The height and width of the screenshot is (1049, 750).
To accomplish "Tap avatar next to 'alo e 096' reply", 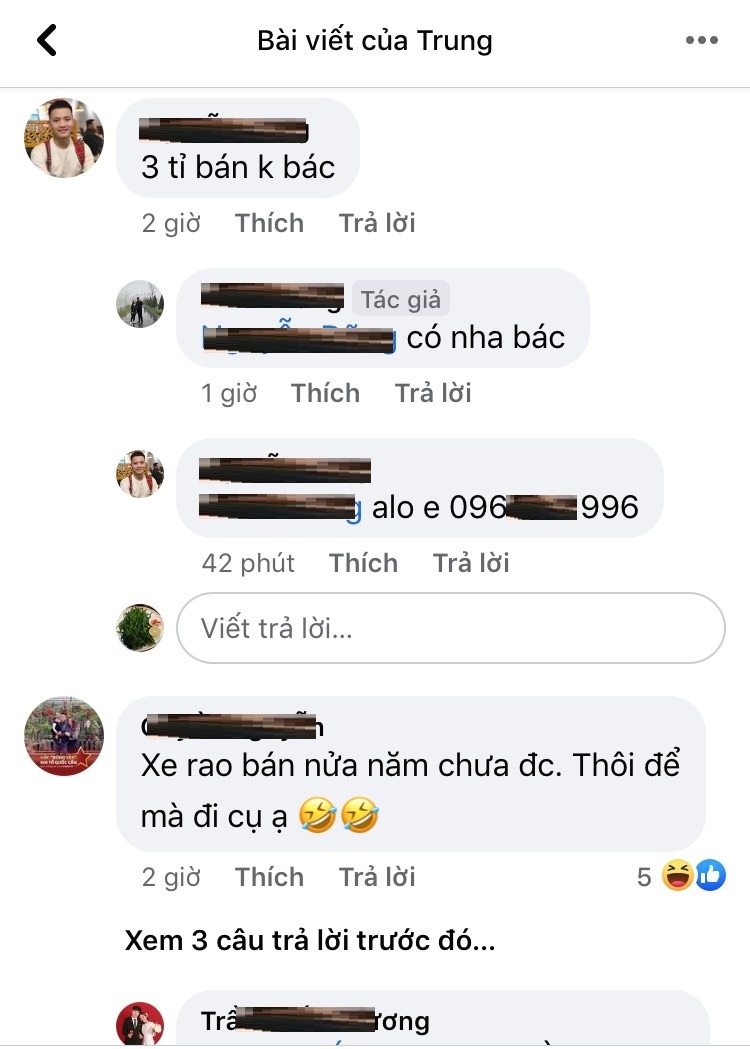I will [x=140, y=474].
